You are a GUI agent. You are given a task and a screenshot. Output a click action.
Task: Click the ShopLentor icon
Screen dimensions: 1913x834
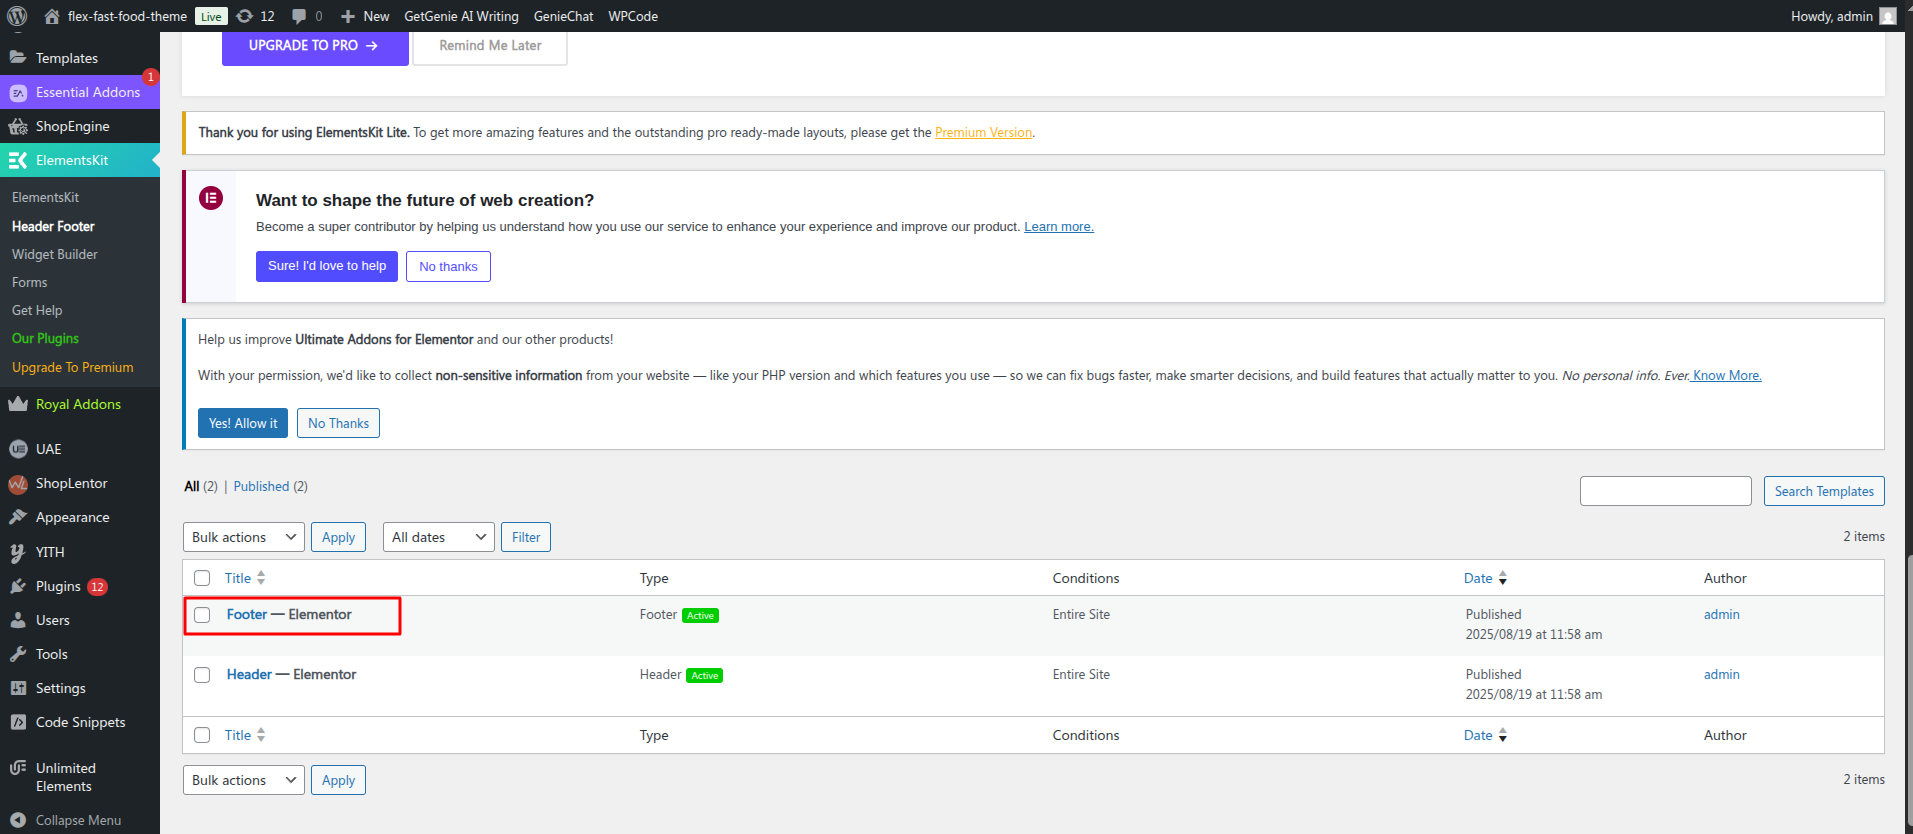pos(18,483)
